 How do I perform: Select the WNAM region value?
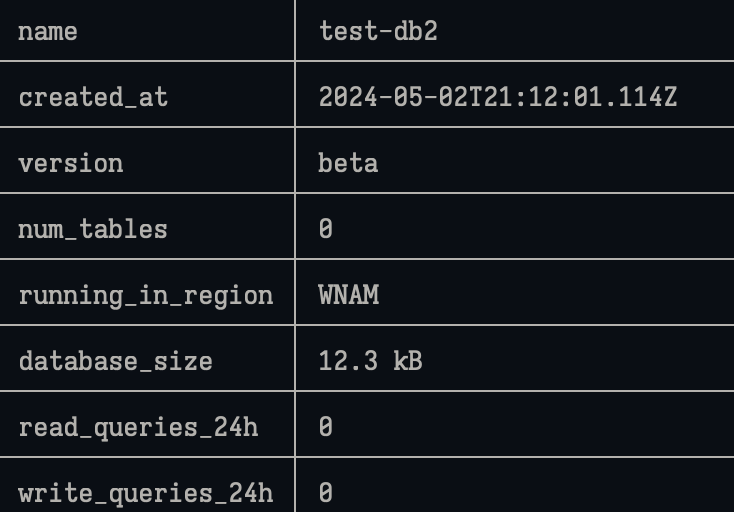coord(348,295)
